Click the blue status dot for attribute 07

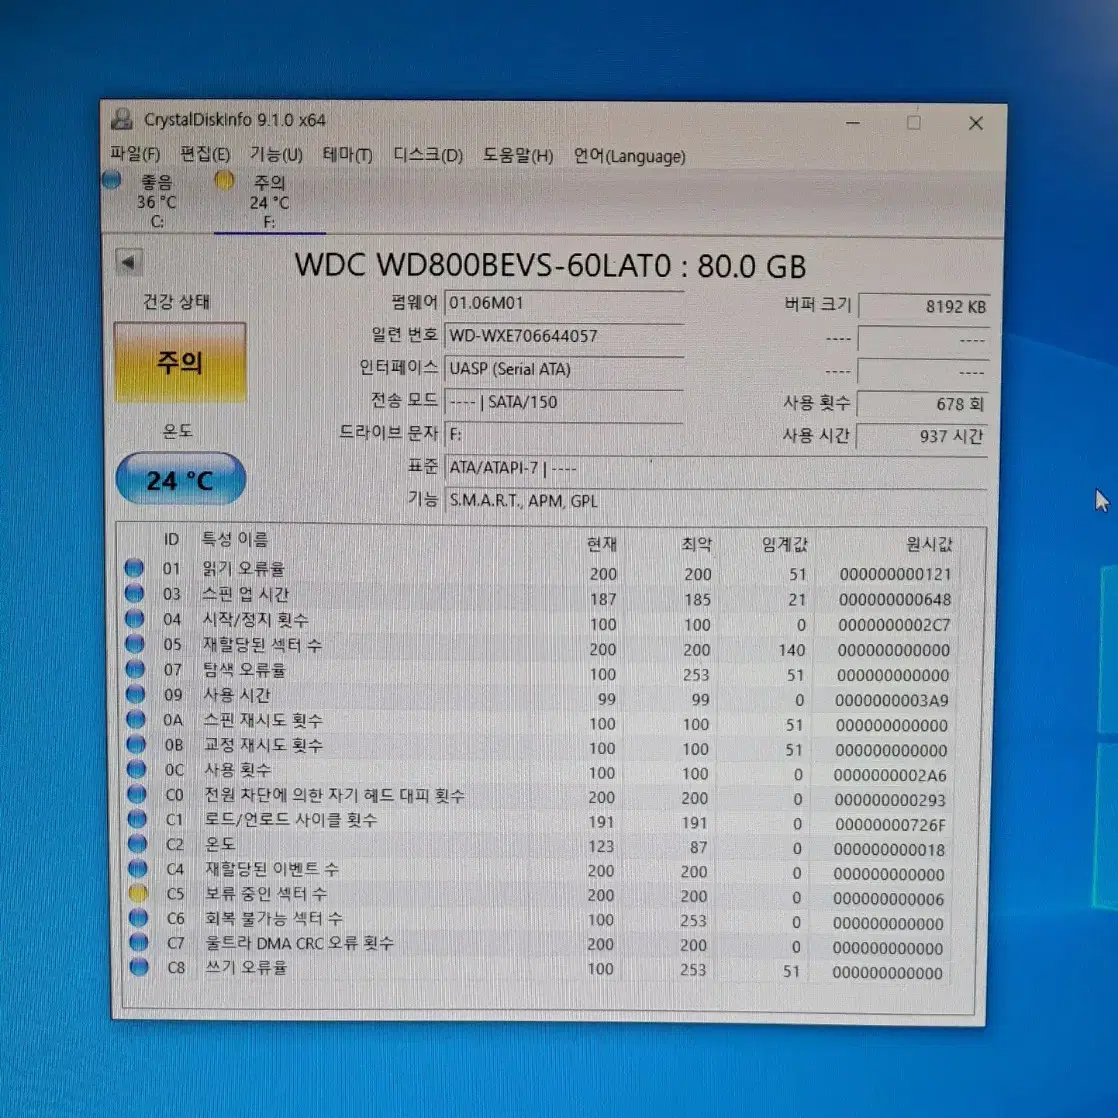[135, 669]
